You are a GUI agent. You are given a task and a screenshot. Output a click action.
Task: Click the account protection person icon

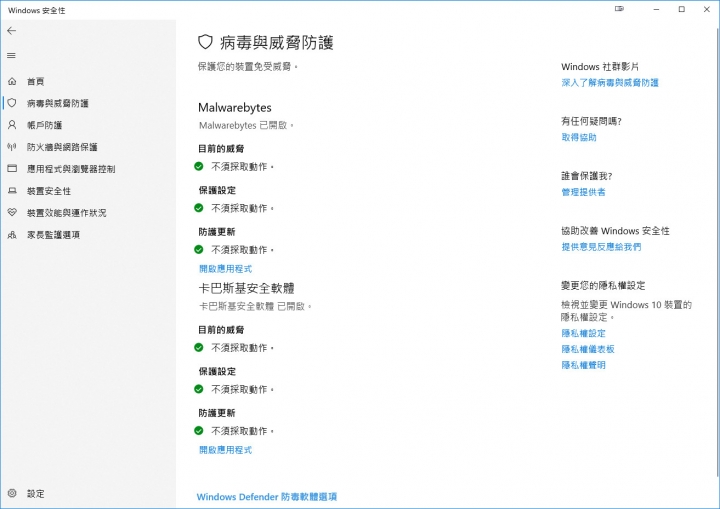coord(12,125)
